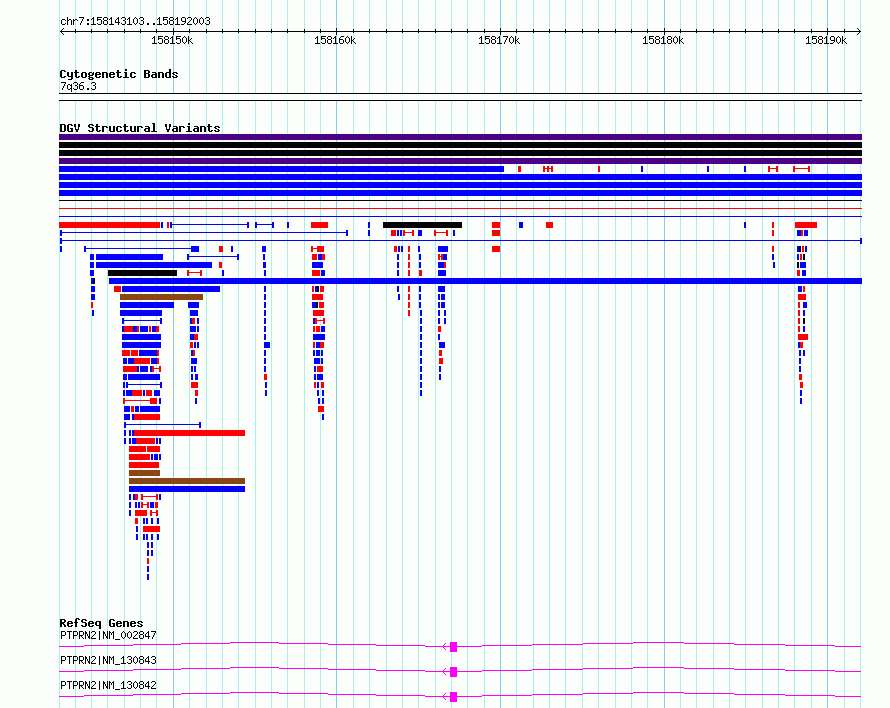Open the Cytogenetic Bands track title
This screenshot has width=890, height=708.
[x=119, y=74]
